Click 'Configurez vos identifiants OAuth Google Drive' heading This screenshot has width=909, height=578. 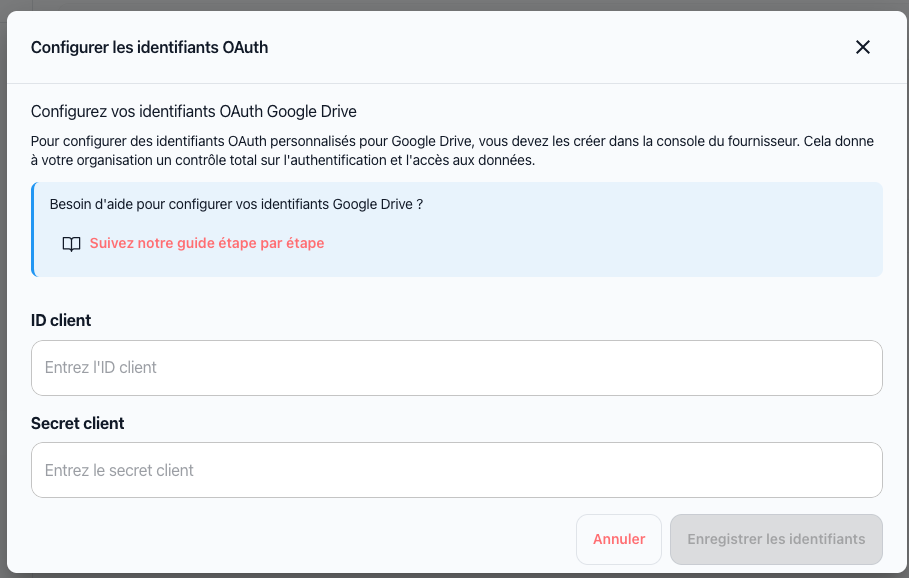tap(194, 111)
